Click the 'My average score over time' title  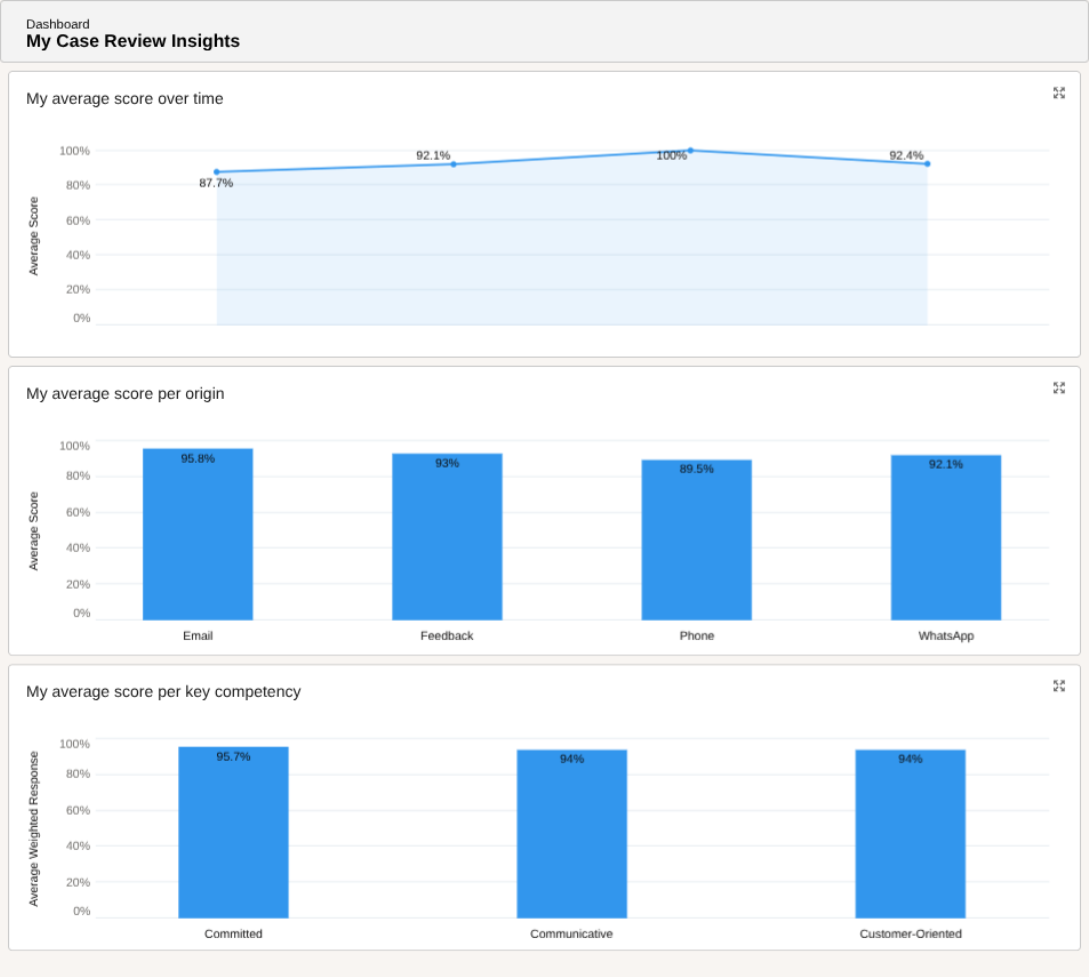point(125,99)
